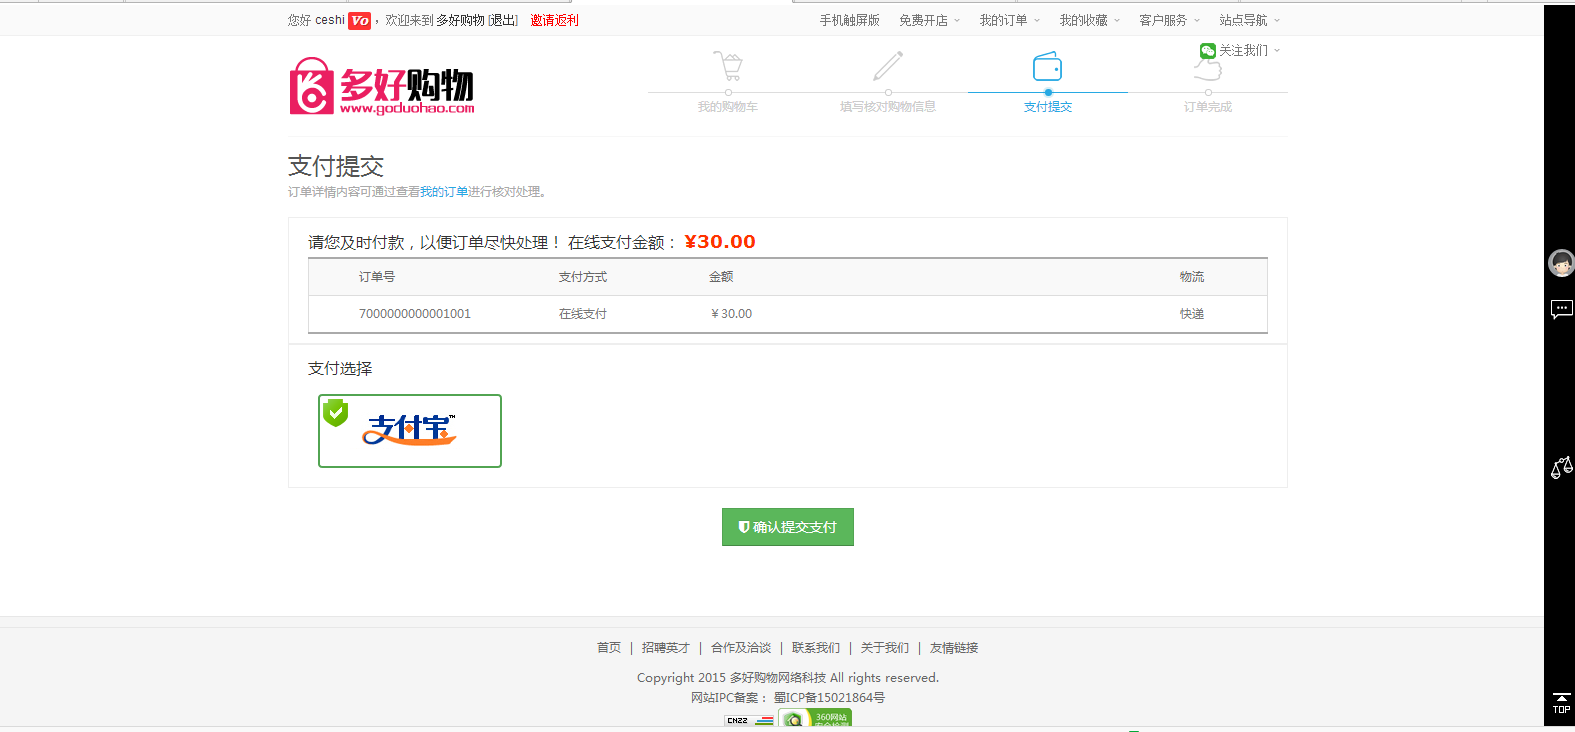Click the pencil fill-info step icon
Viewport: 1575px width, 732px height.
tap(888, 66)
